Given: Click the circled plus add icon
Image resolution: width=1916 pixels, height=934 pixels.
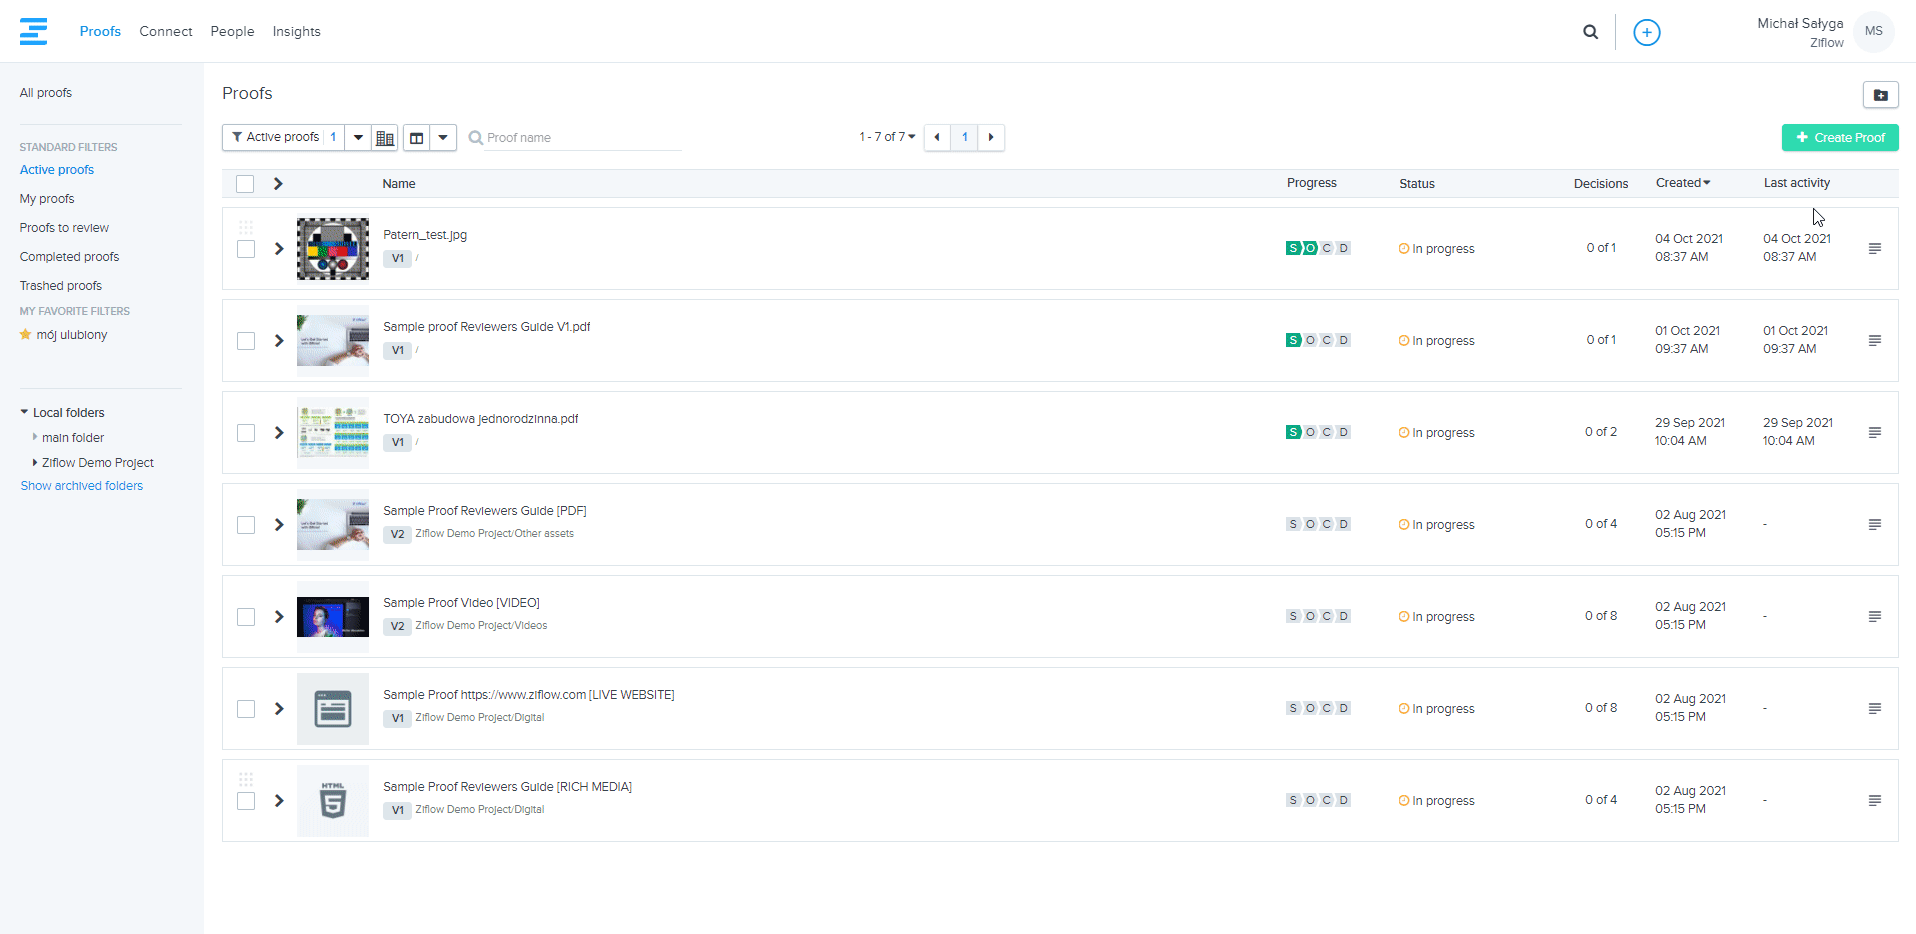Looking at the screenshot, I should [x=1646, y=32].
